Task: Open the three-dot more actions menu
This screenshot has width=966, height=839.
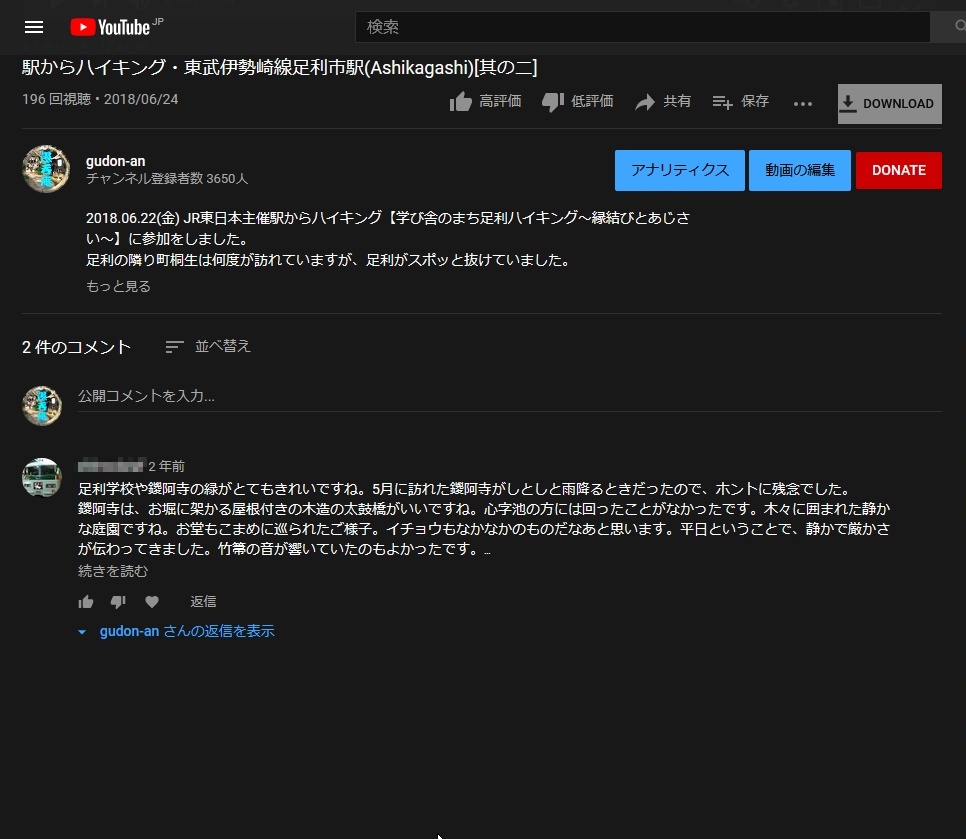Action: tap(803, 103)
